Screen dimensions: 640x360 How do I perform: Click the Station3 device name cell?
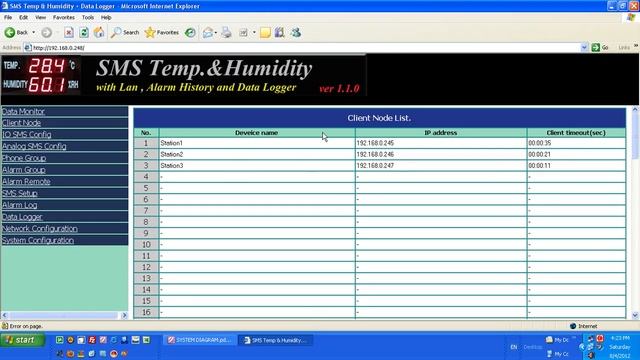click(257, 166)
